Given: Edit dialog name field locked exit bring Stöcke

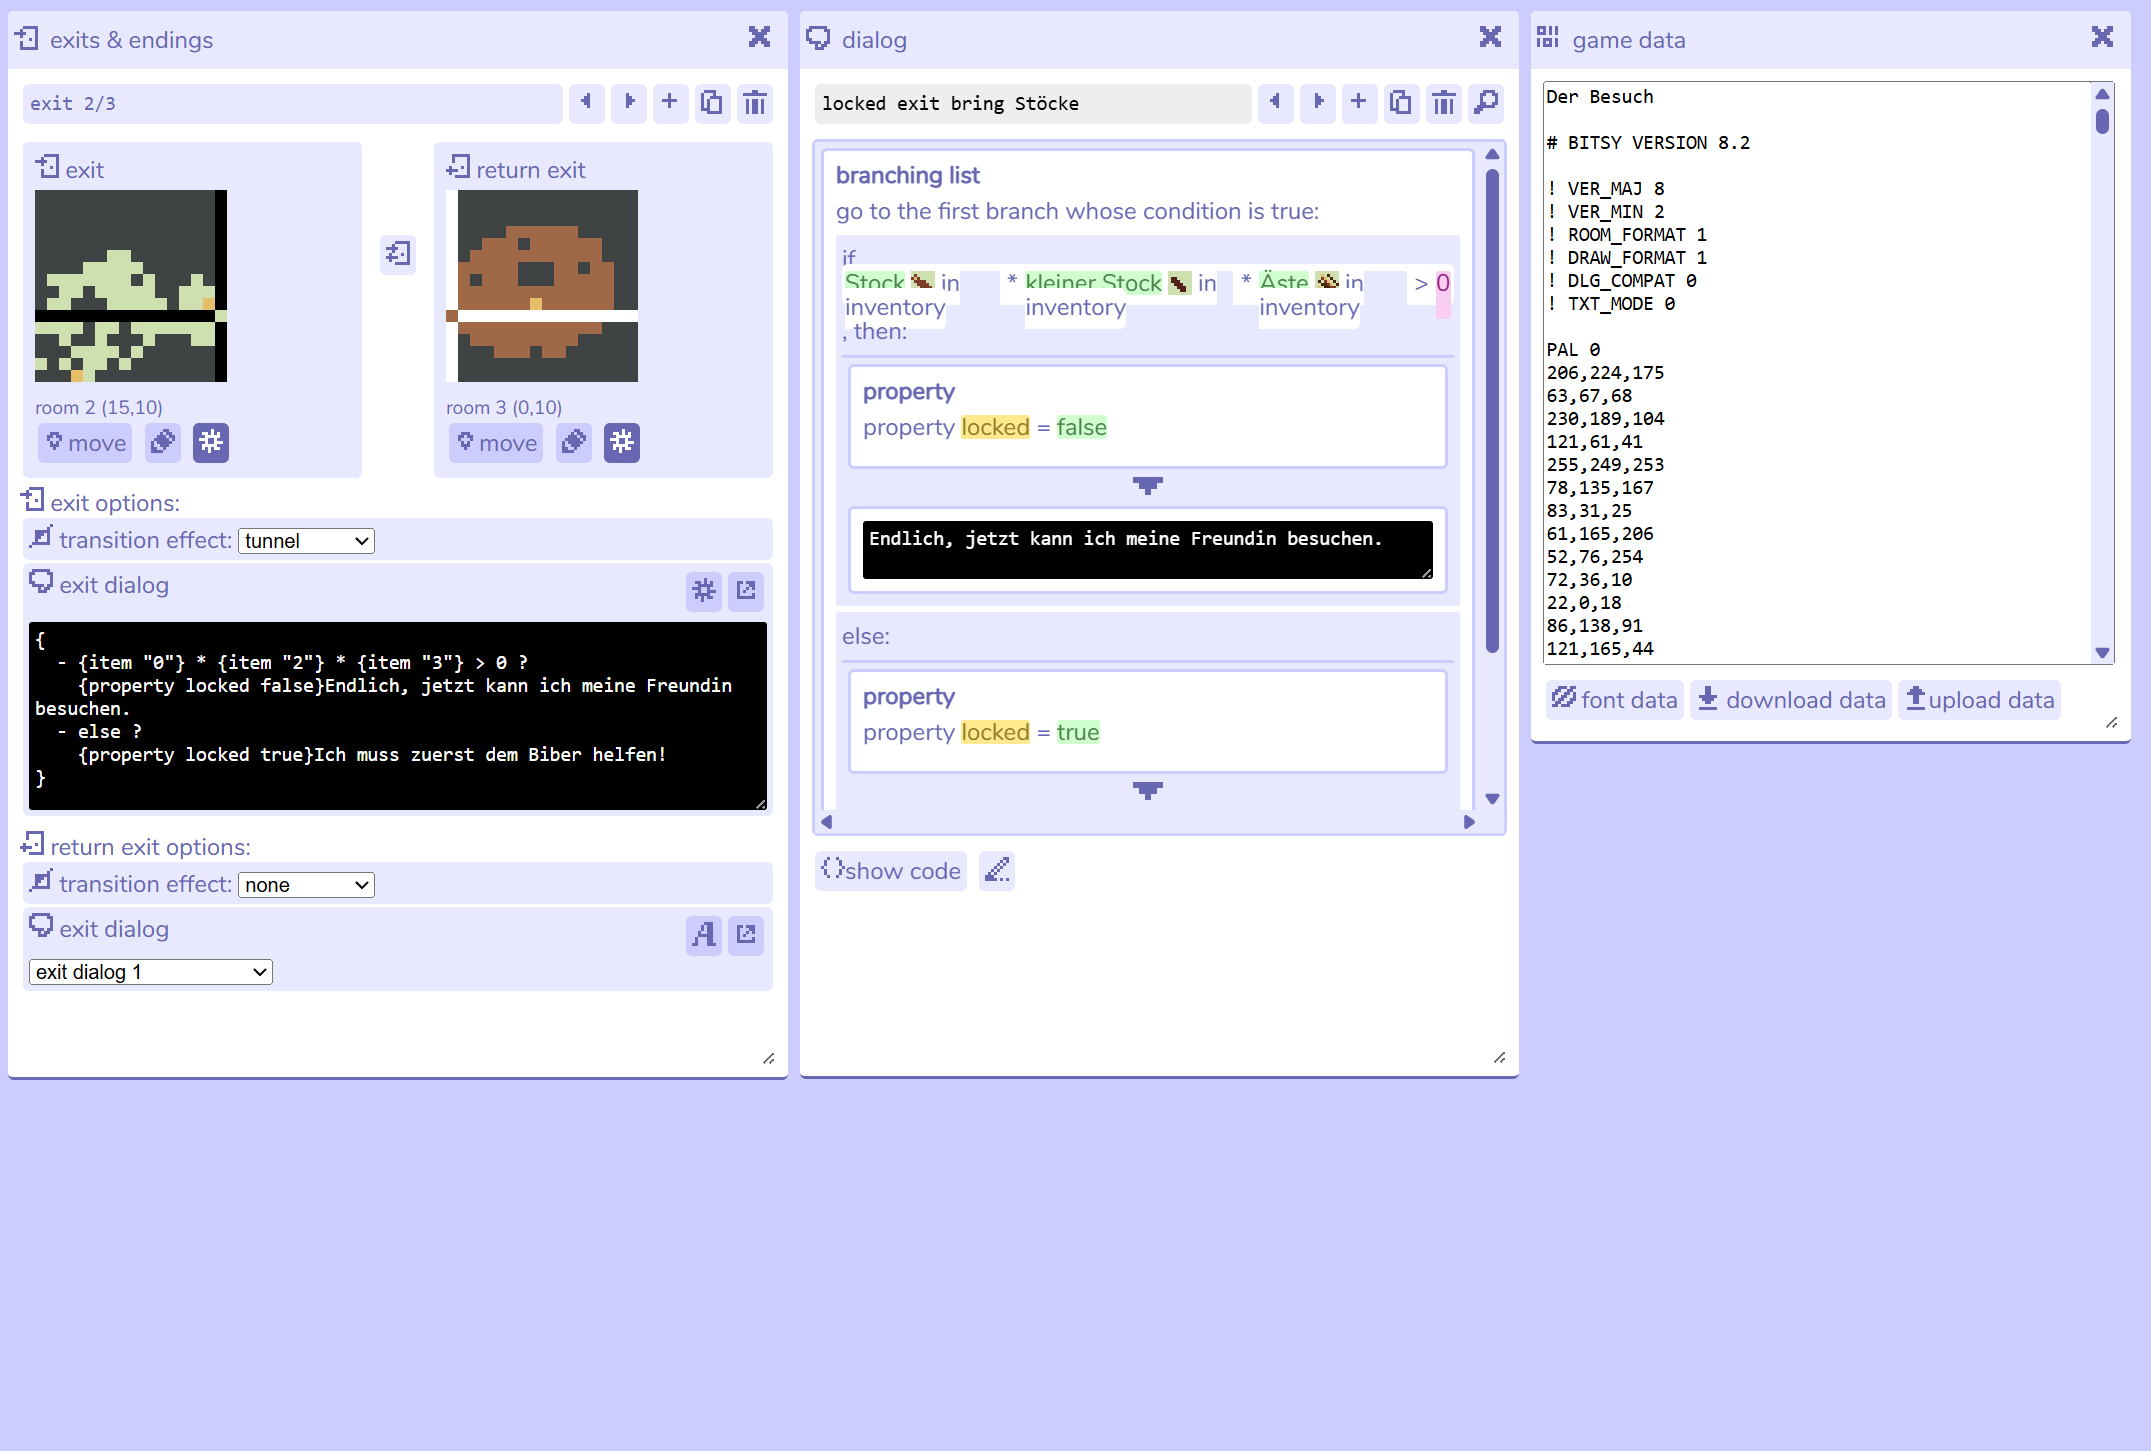Looking at the screenshot, I should [x=1033, y=104].
